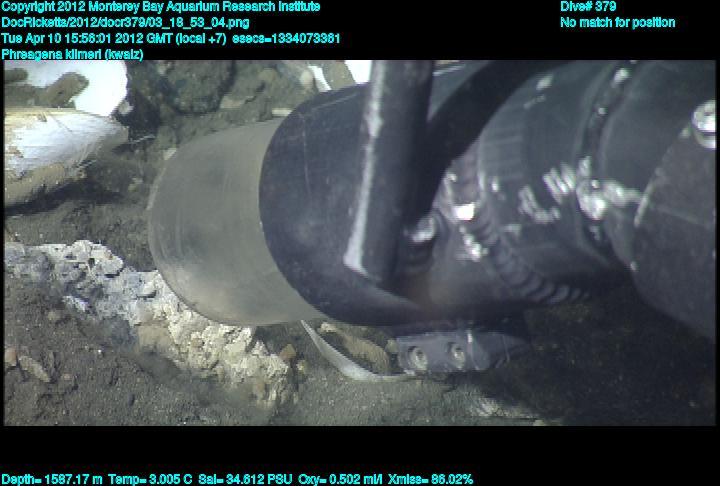Click the Sal= 34.612 PSU reading
720x486 pixels.
click(245, 480)
